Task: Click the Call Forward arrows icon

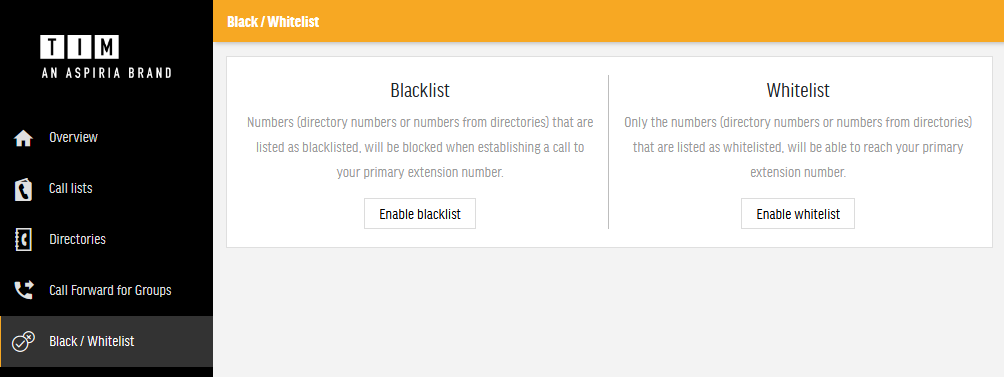Action: [x=23, y=291]
